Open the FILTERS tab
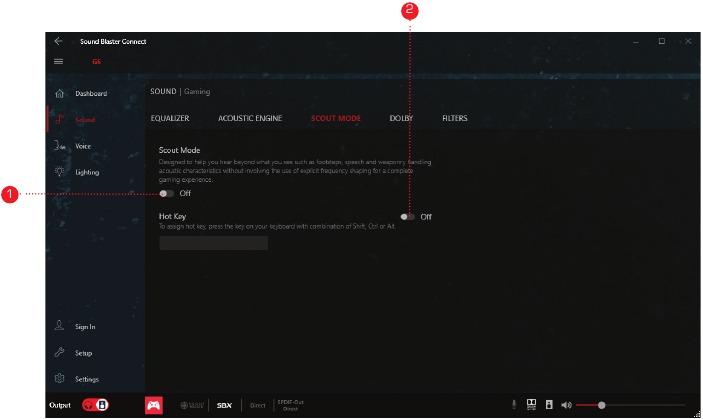 (x=455, y=118)
